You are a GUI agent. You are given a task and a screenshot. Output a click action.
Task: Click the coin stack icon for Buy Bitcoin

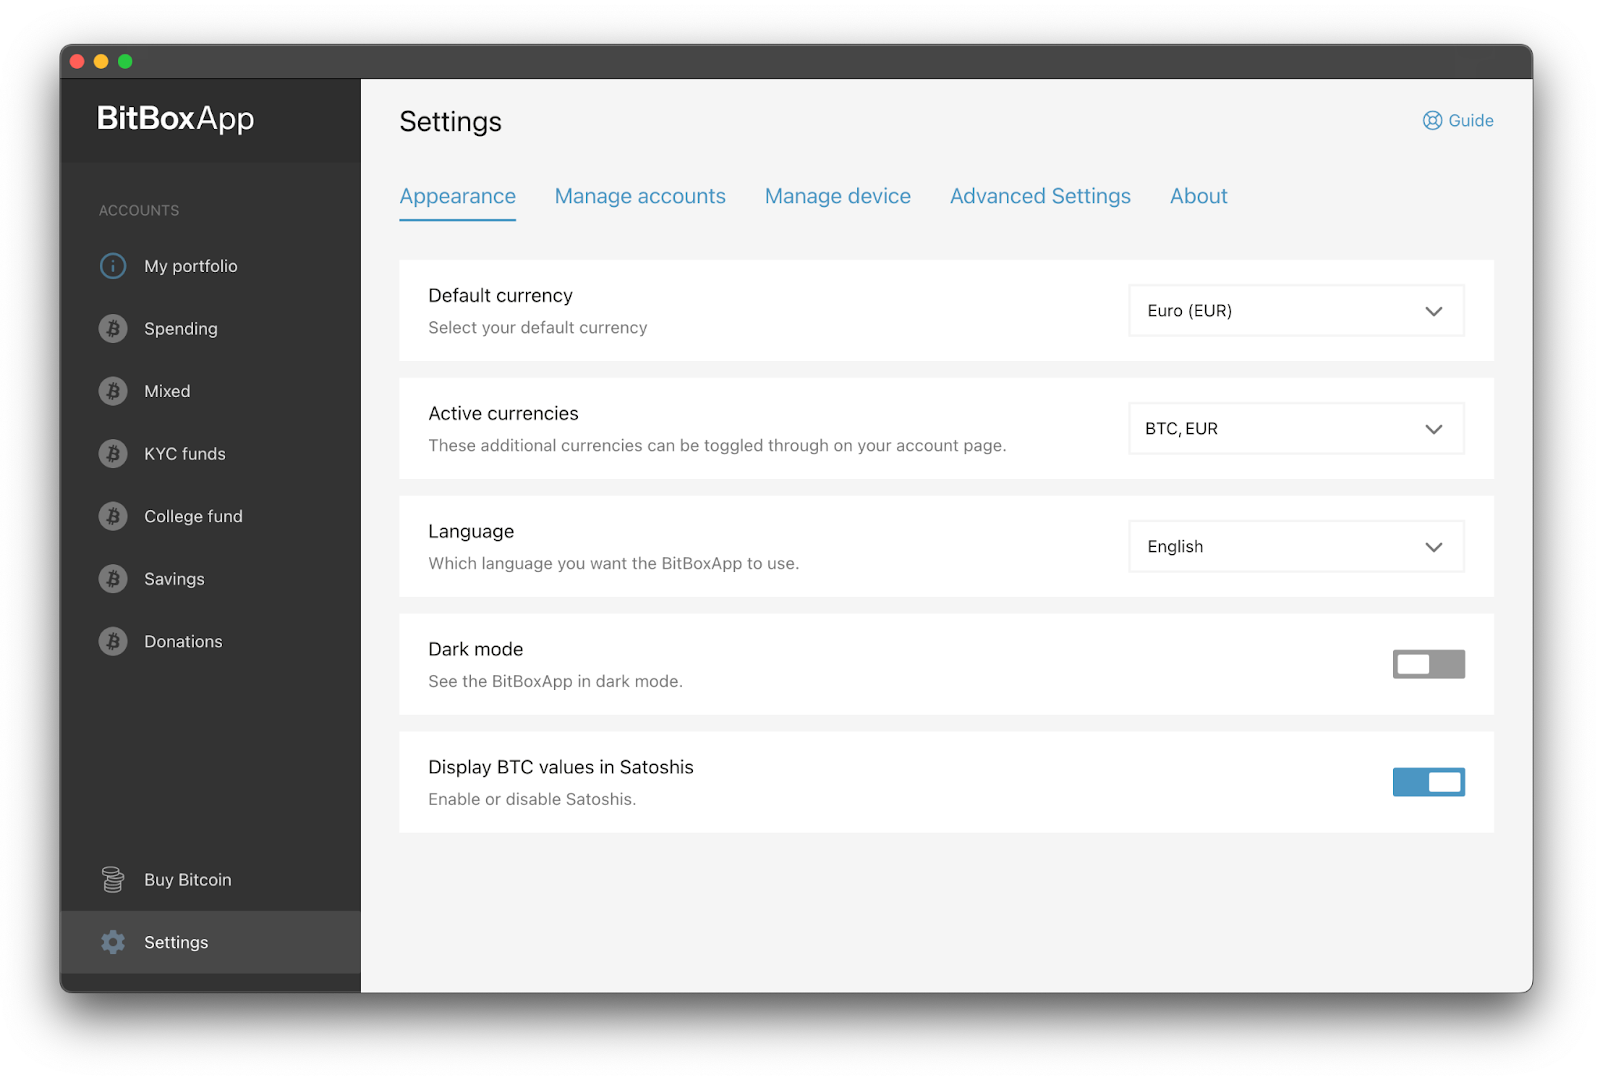113,880
